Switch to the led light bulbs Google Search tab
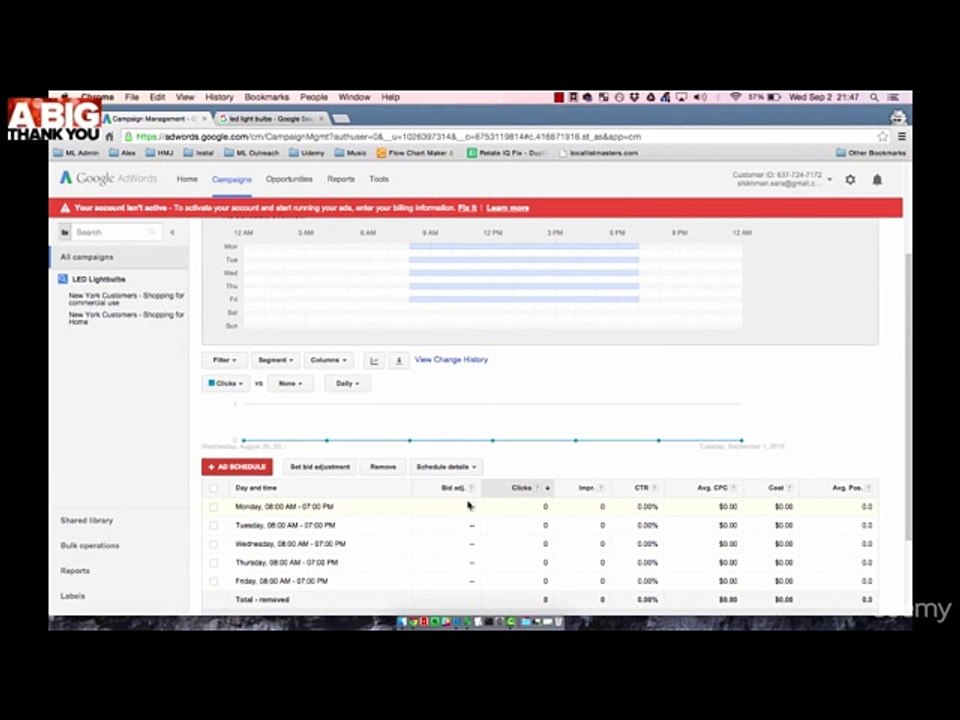Screen dimensions: 960x720 coord(272,118)
